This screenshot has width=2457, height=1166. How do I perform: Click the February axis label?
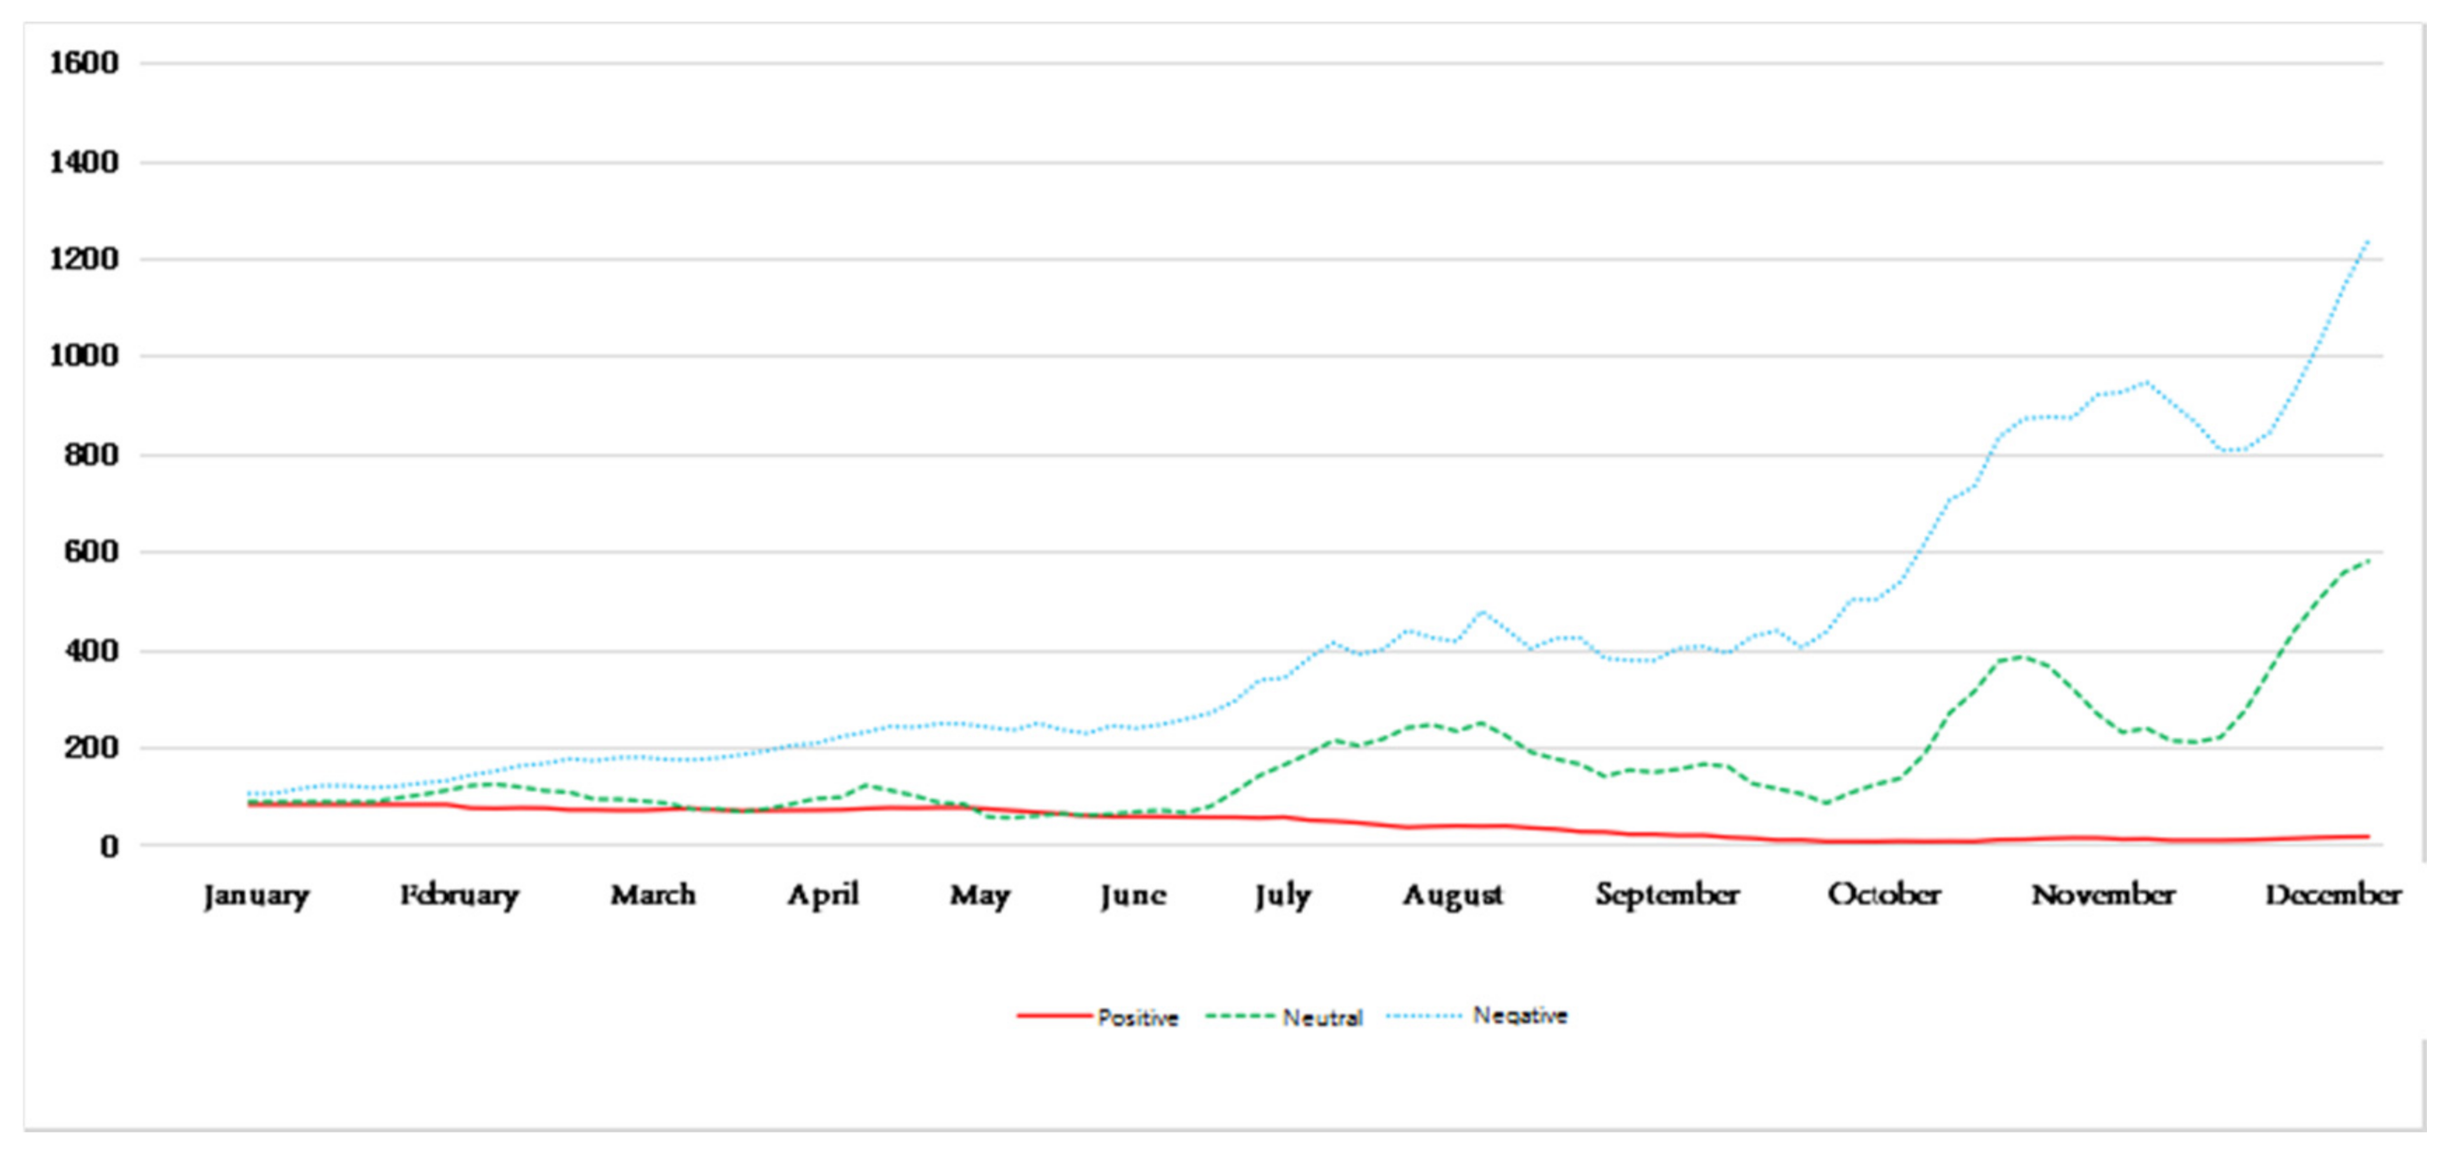click(460, 895)
